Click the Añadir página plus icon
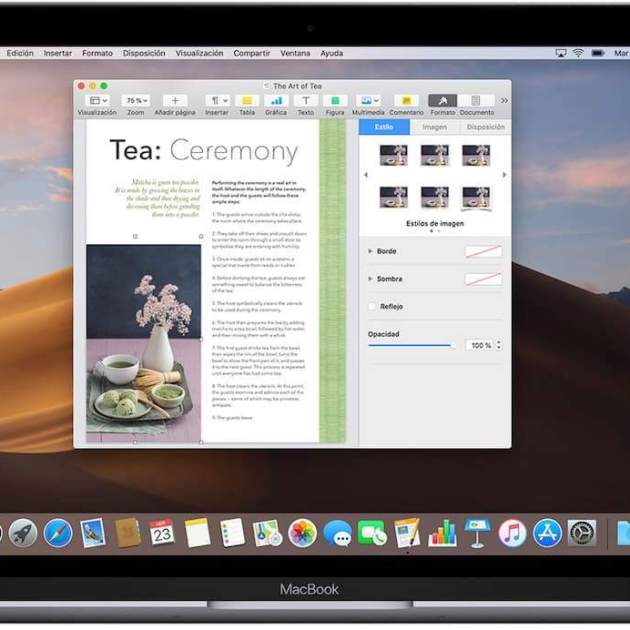Screen dimensions: 630x630 click(x=174, y=101)
